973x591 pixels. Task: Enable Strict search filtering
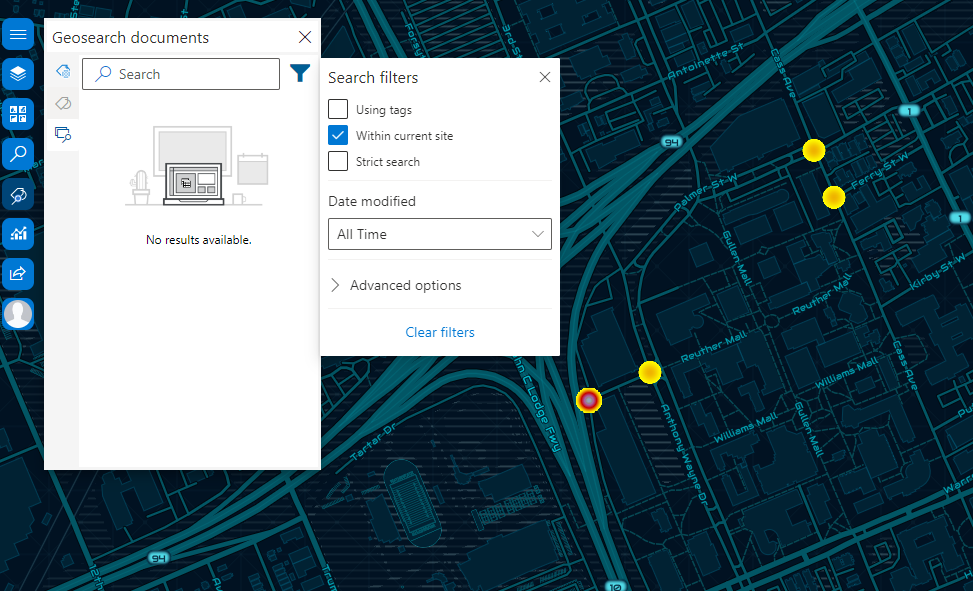coord(337,161)
